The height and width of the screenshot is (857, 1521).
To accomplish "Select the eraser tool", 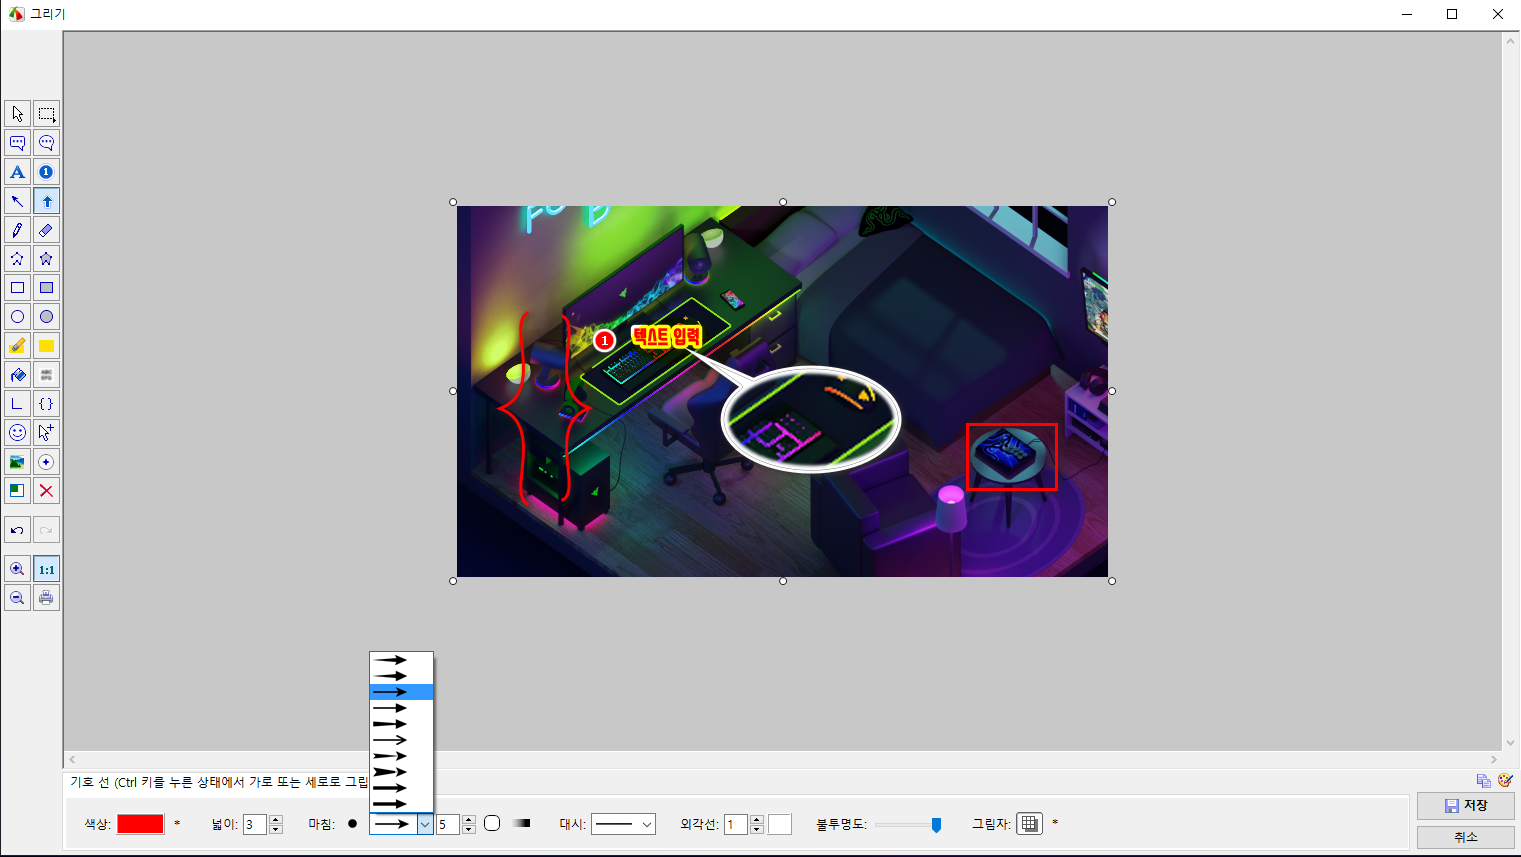I will pyautogui.click(x=46, y=230).
